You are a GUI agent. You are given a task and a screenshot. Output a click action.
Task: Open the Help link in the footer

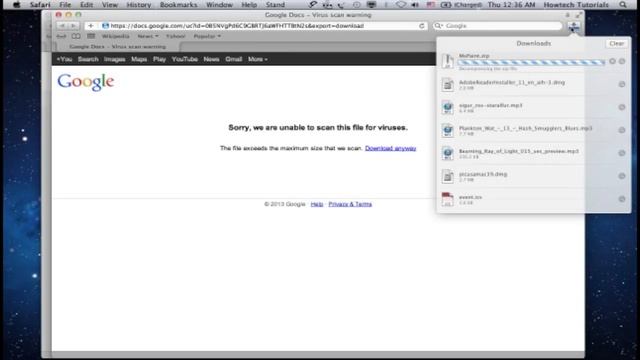tap(317, 204)
